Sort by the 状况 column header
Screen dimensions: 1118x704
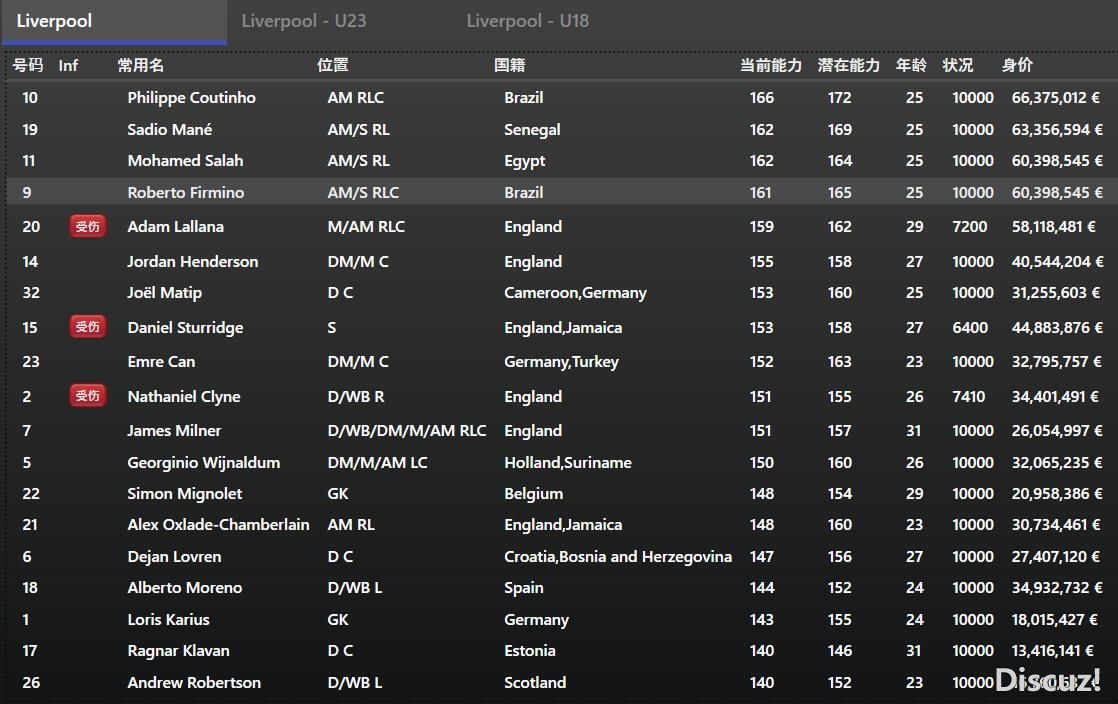pyautogui.click(x=958, y=66)
